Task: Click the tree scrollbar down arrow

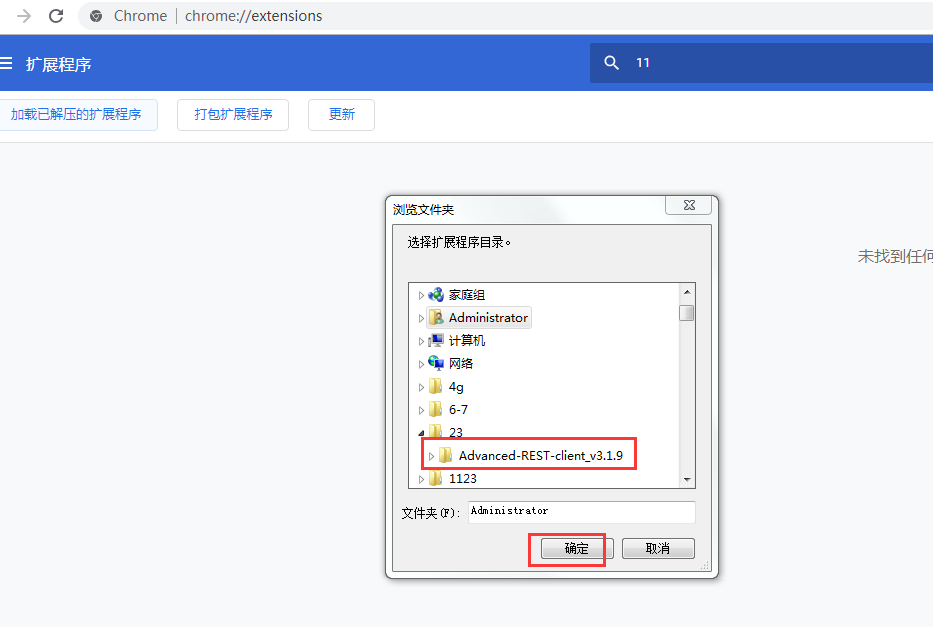Action: click(x=687, y=479)
